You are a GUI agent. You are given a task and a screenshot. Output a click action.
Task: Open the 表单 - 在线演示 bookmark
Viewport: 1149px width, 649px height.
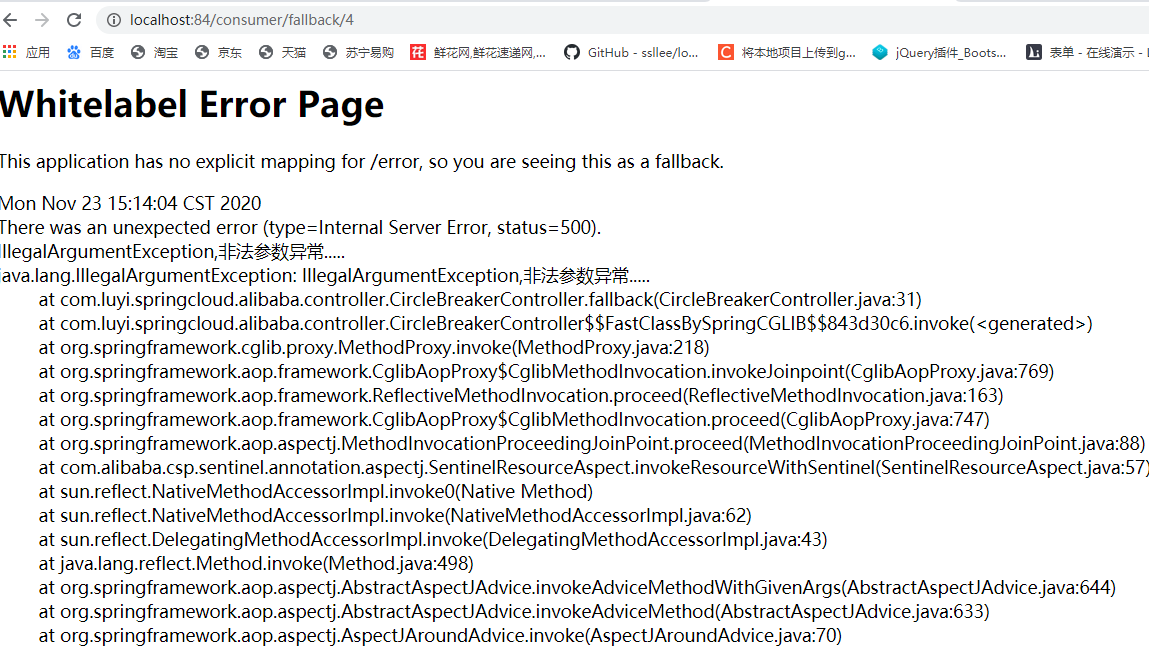tap(1087, 52)
